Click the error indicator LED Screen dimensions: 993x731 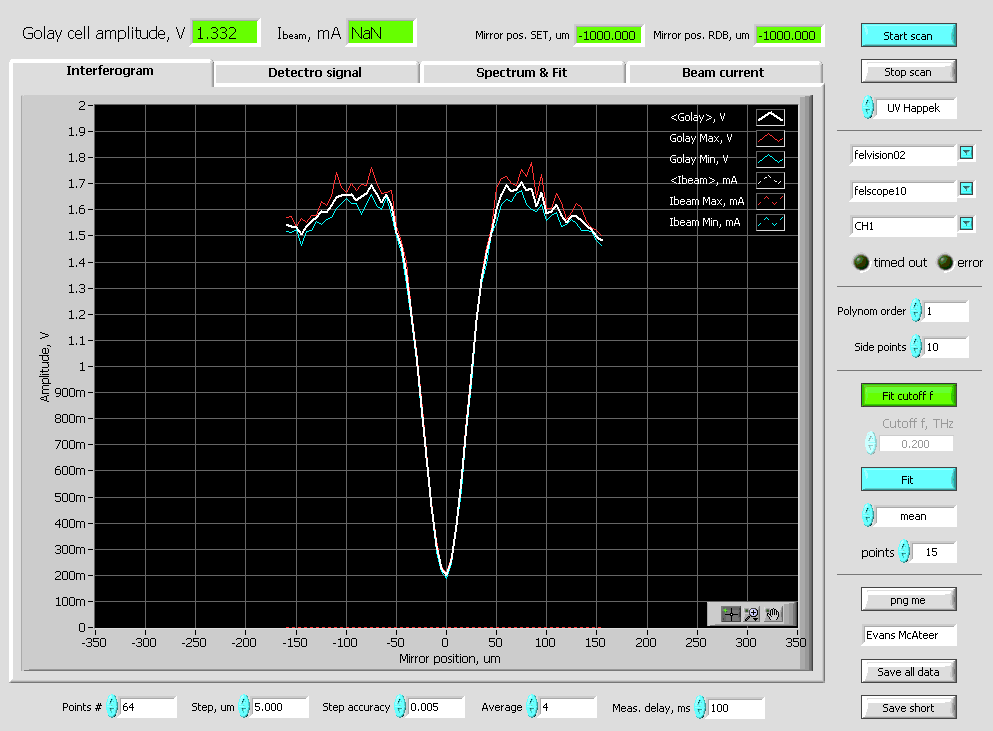click(945, 262)
